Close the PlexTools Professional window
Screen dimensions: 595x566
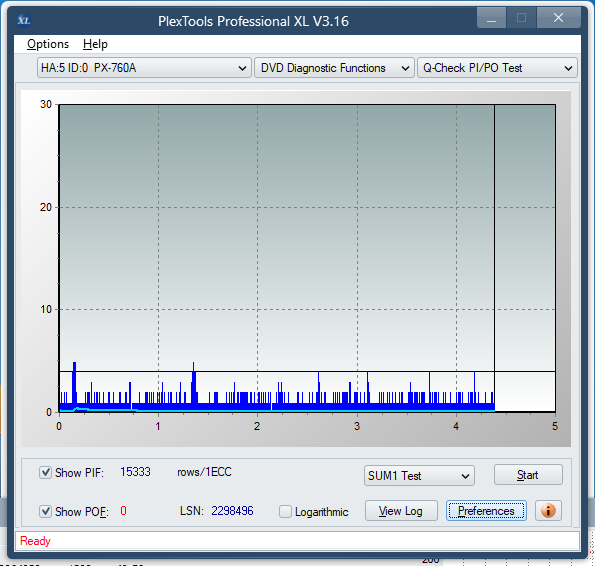(x=558, y=17)
